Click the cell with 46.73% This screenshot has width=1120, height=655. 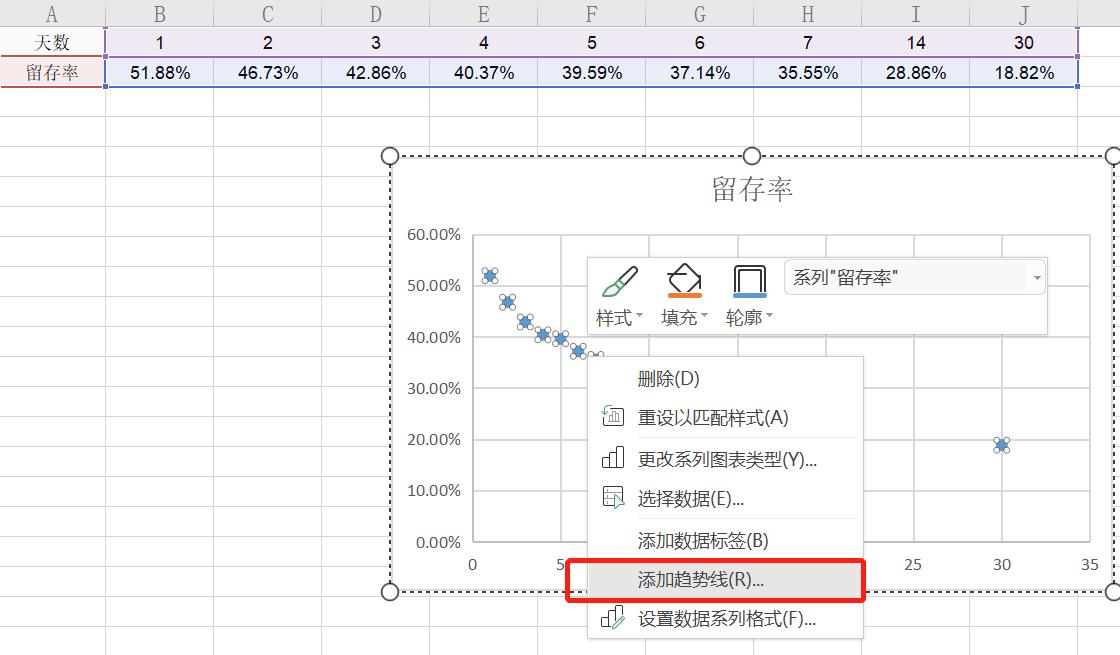pos(267,73)
